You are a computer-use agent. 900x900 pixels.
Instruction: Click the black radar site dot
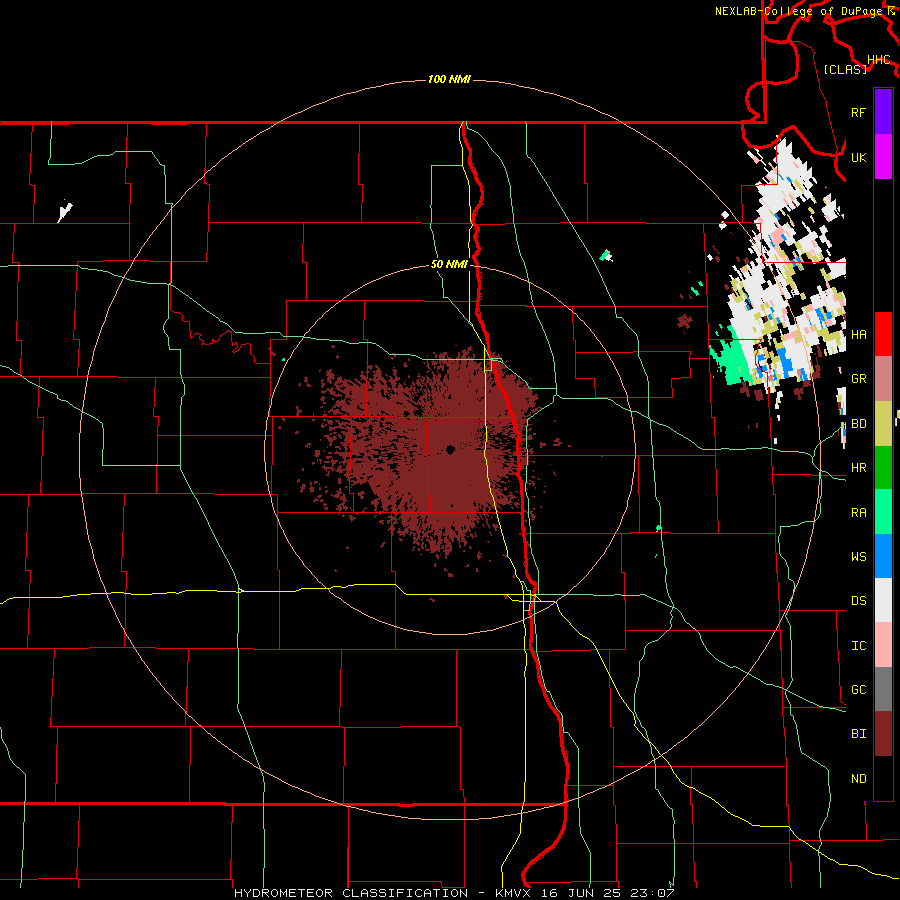pos(451,450)
